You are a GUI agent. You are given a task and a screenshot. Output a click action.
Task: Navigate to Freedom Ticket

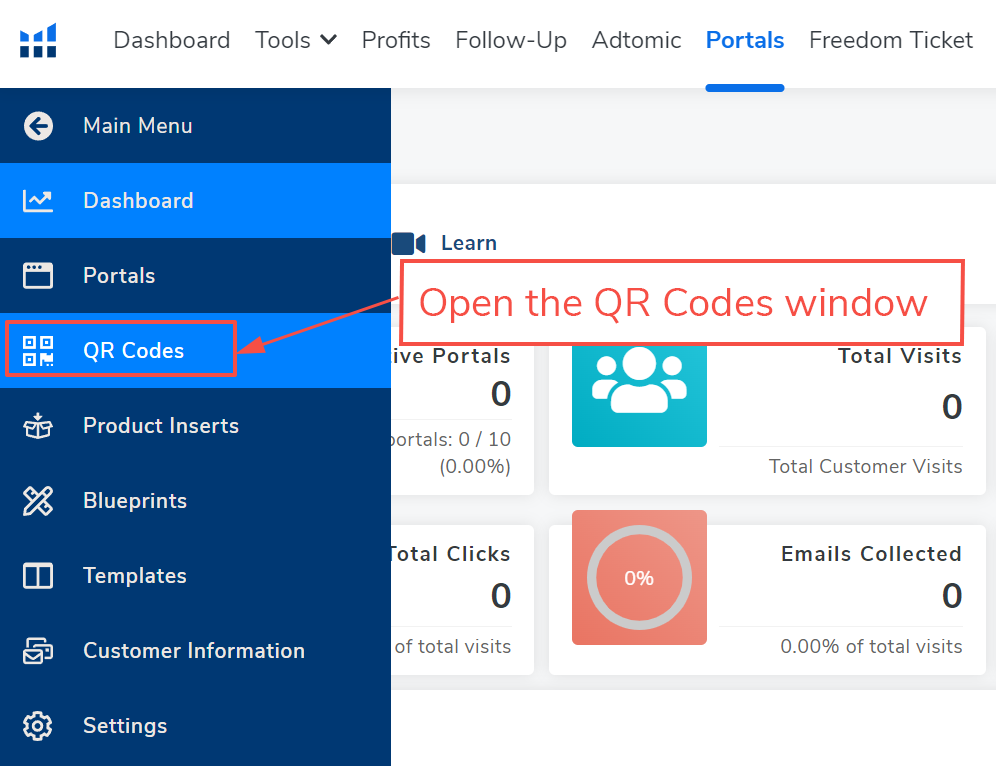891,40
